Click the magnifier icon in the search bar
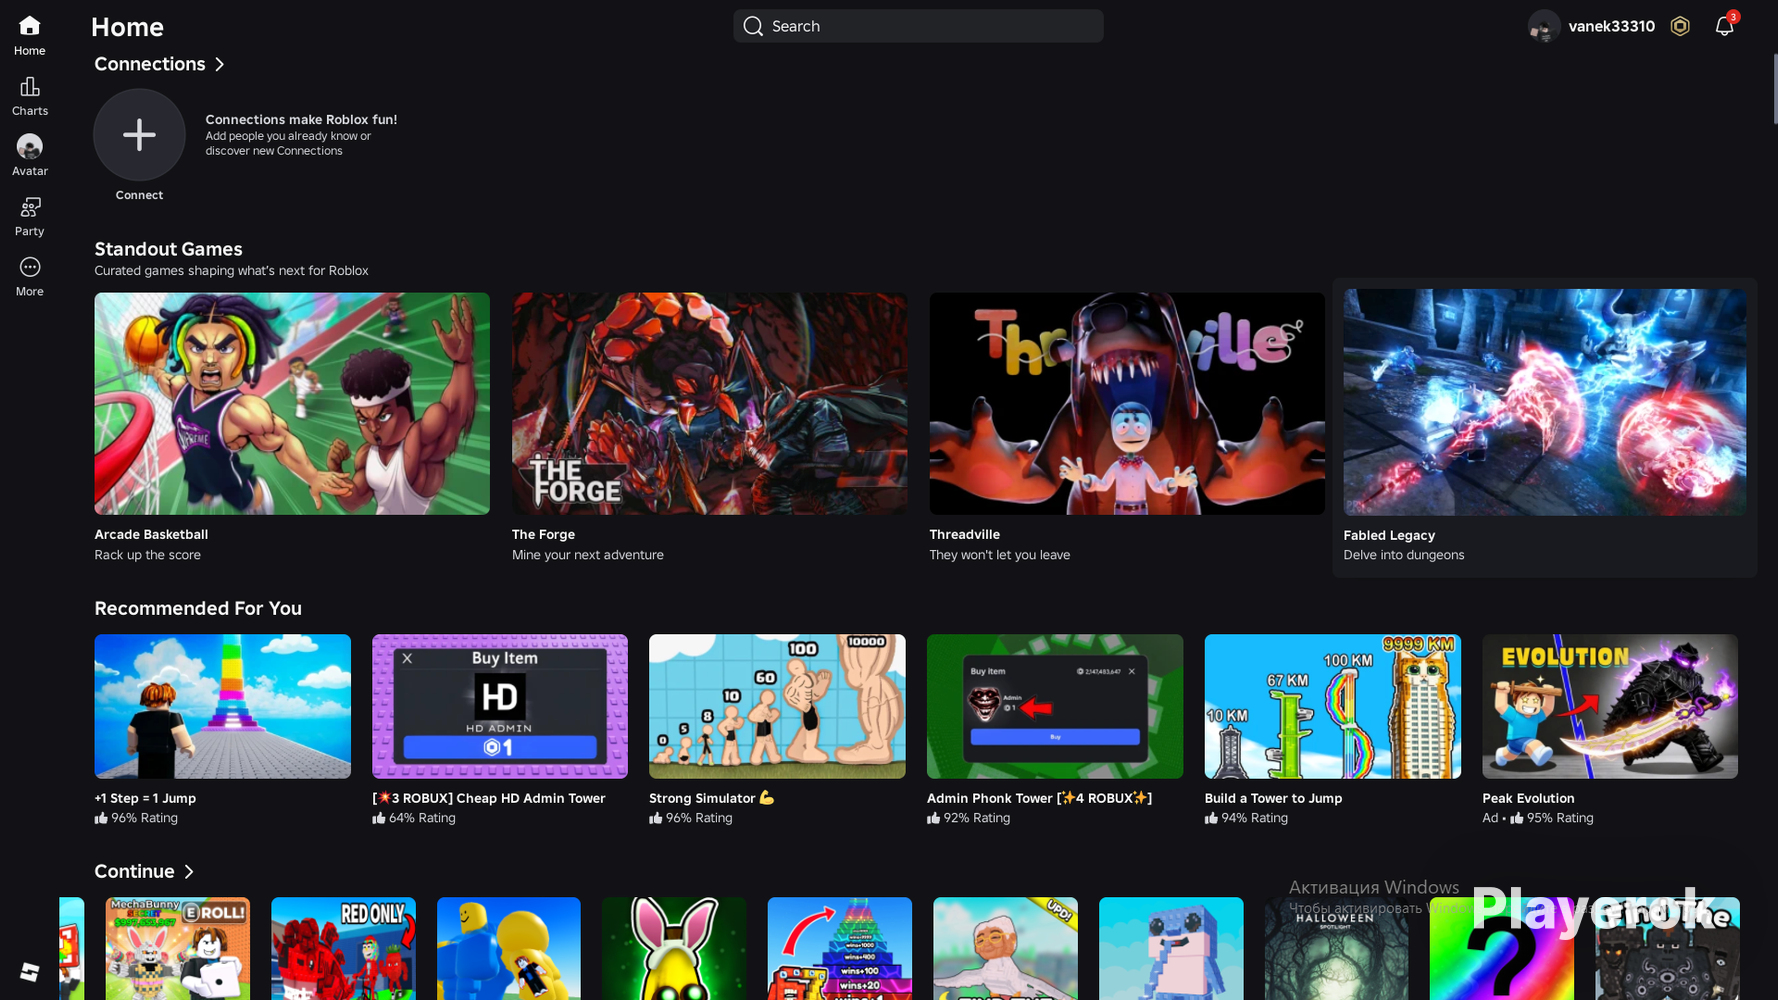 pyautogui.click(x=753, y=26)
